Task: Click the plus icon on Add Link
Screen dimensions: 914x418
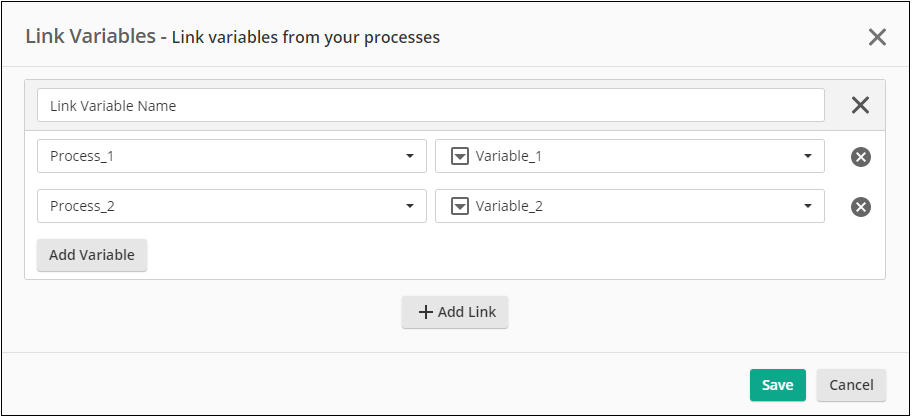Action: 426,312
